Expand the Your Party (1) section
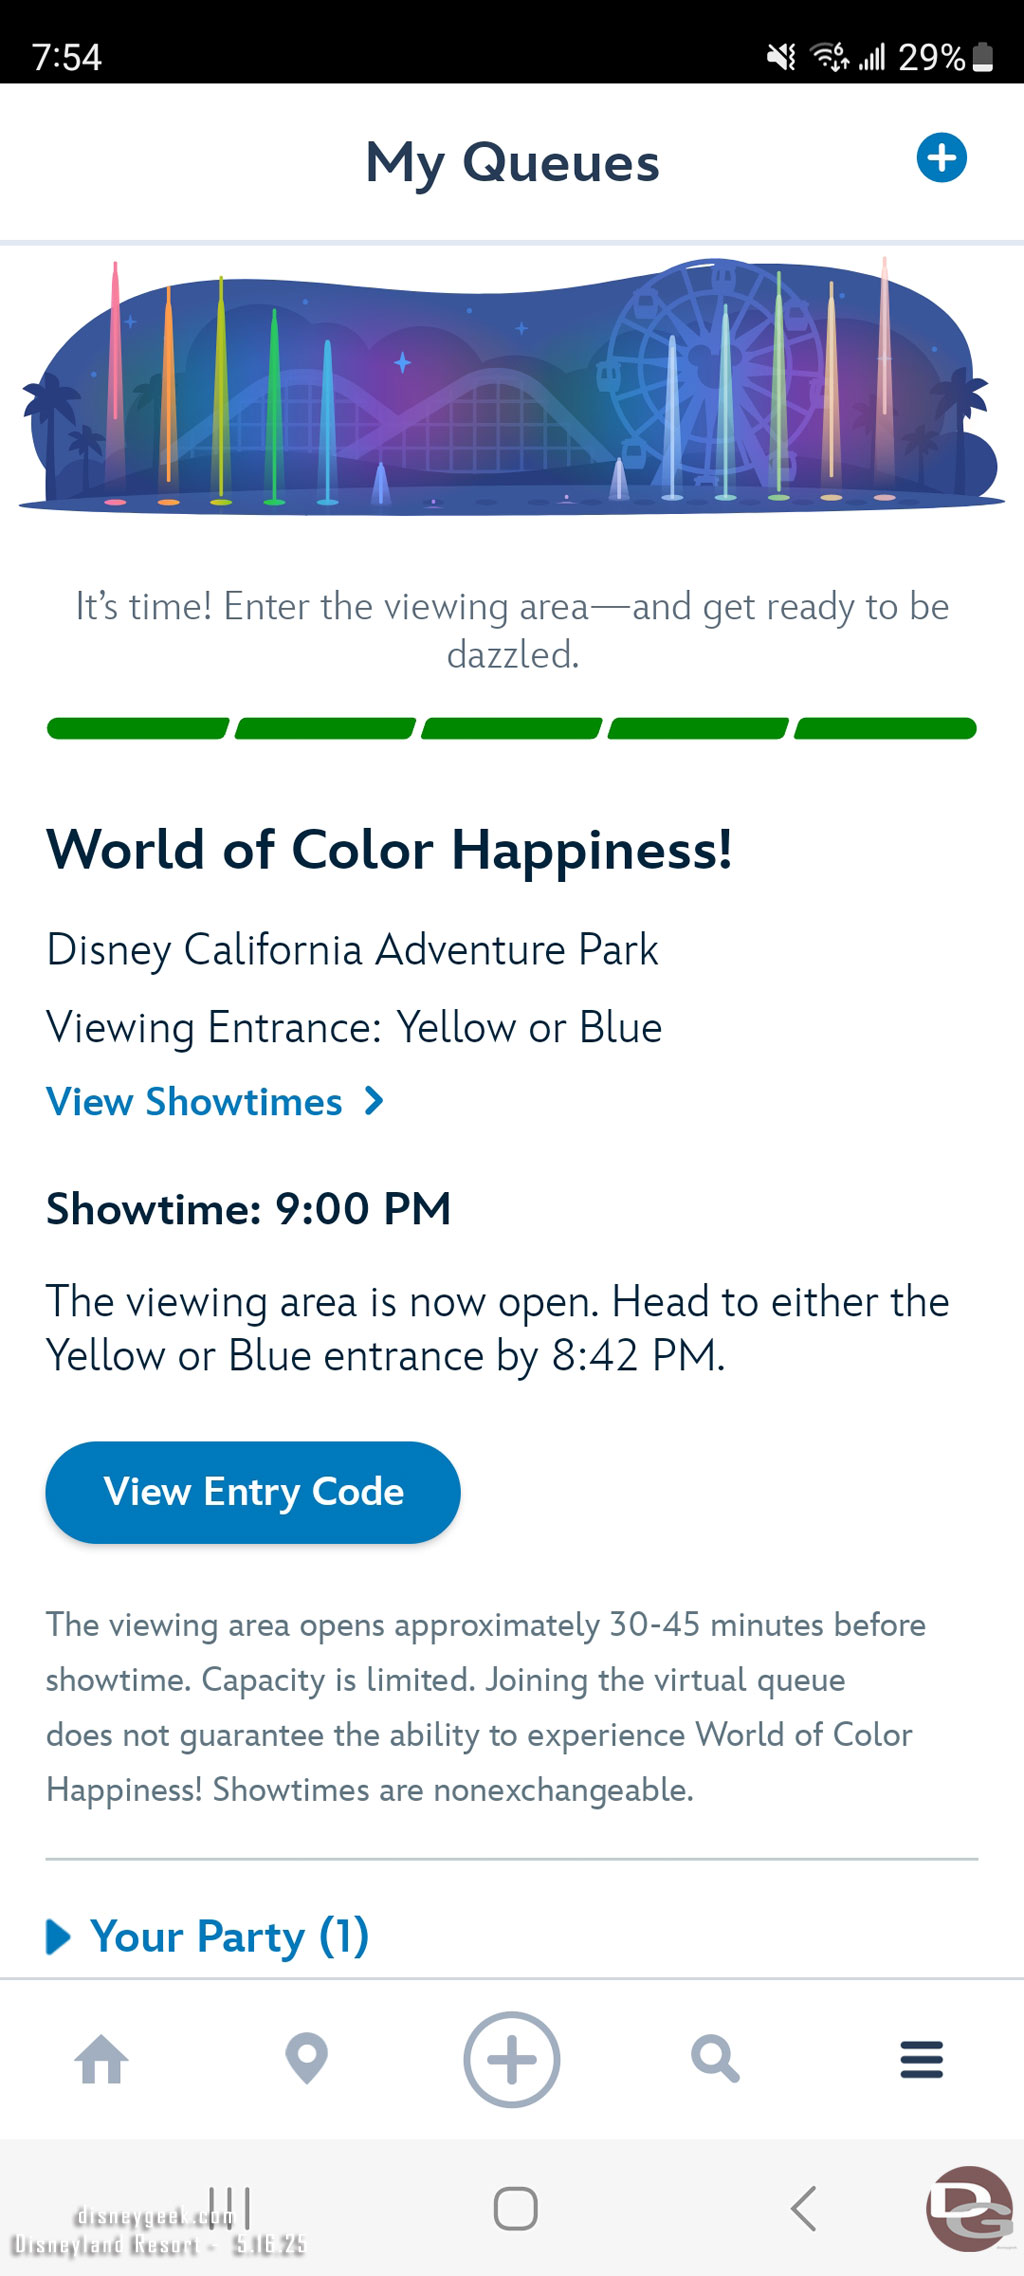The width and height of the screenshot is (1024, 2276). 208,1937
